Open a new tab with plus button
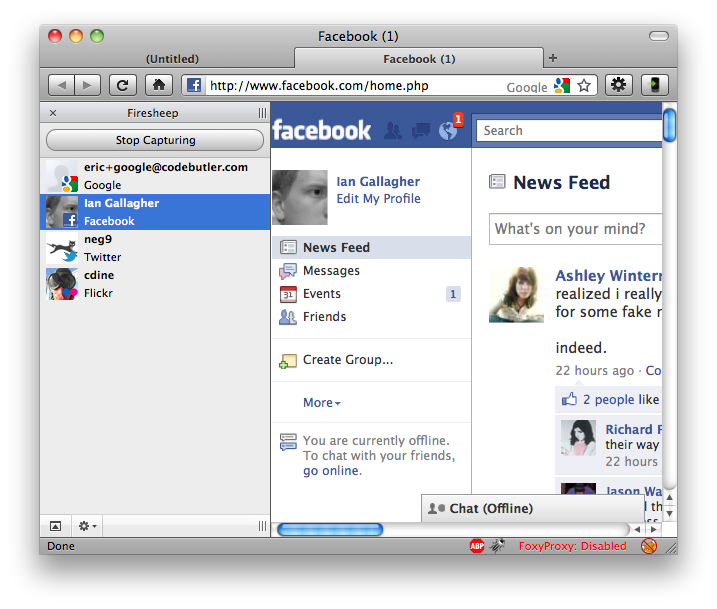This screenshot has height=609, width=717. point(553,58)
